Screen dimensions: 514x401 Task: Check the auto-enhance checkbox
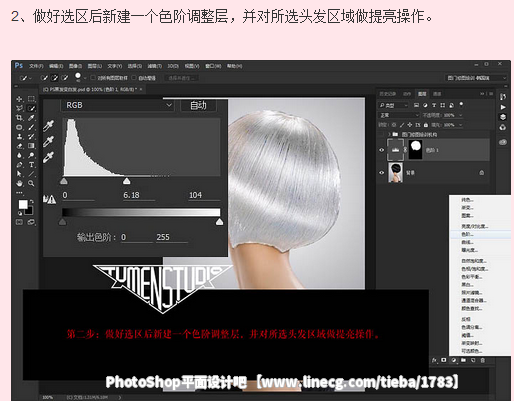click(134, 78)
